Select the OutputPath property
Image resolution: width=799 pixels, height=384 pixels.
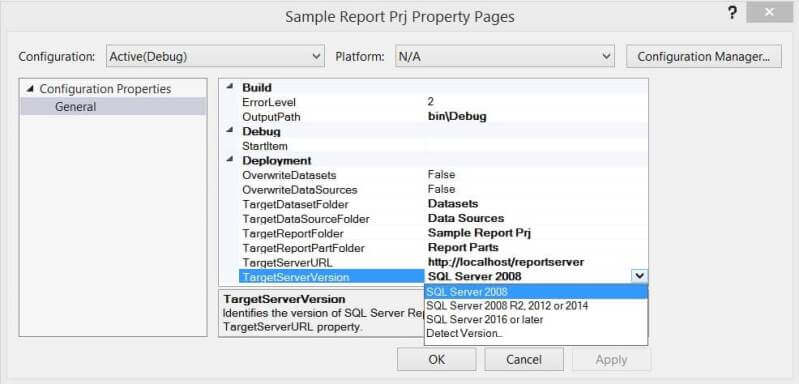(271, 117)
